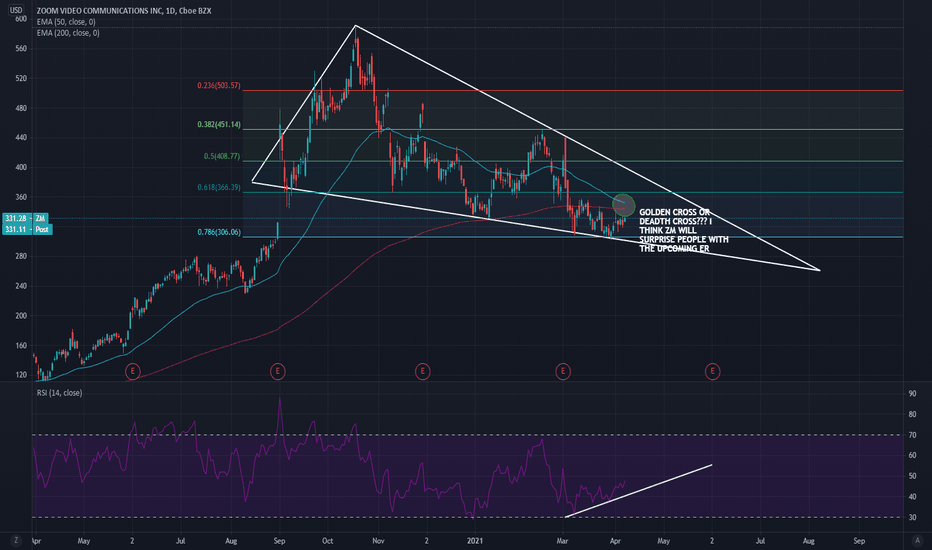
Task: Open the EMA (200, close, 0) indicator legend
Action: point(68,33)
